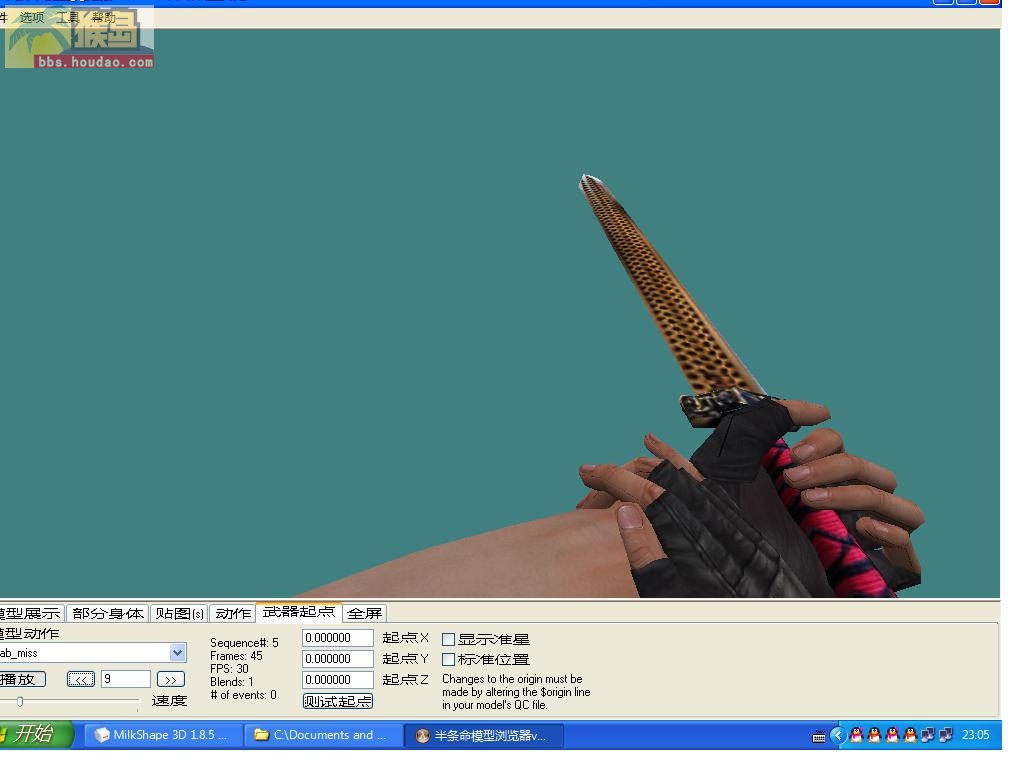Click the FPS: 30 info text

tap(229, 669)
